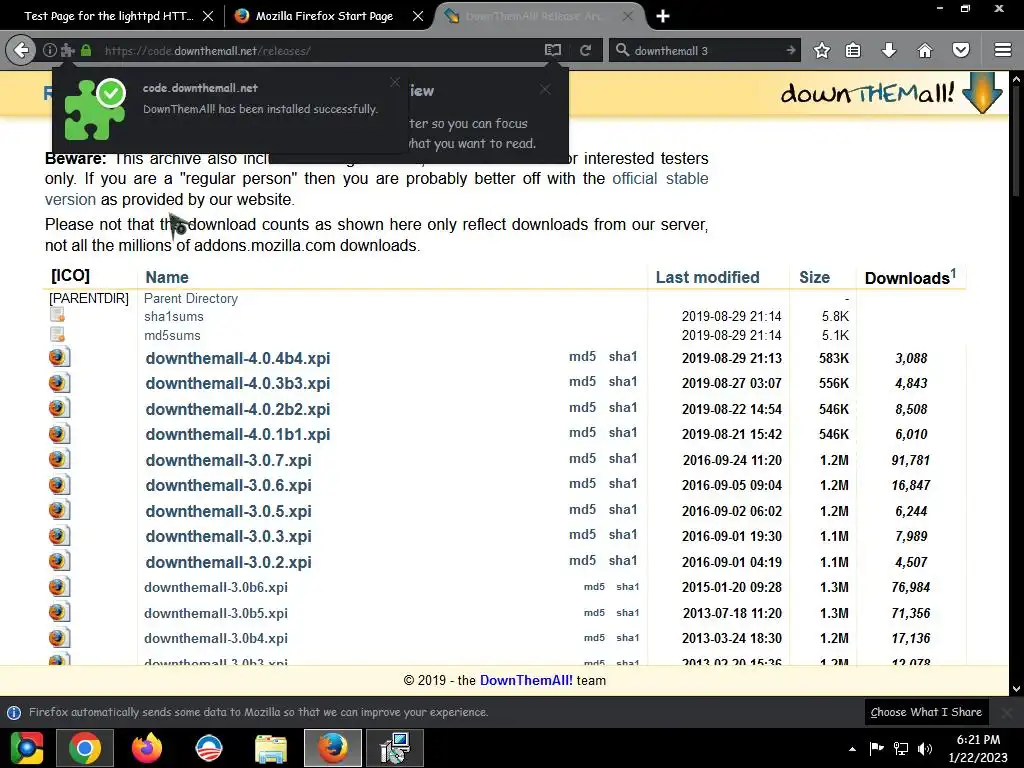Viewport: 1024px width, 768px height.
Task: Show hidden system tray icons arrow
Action: click(x=852, y=749)
